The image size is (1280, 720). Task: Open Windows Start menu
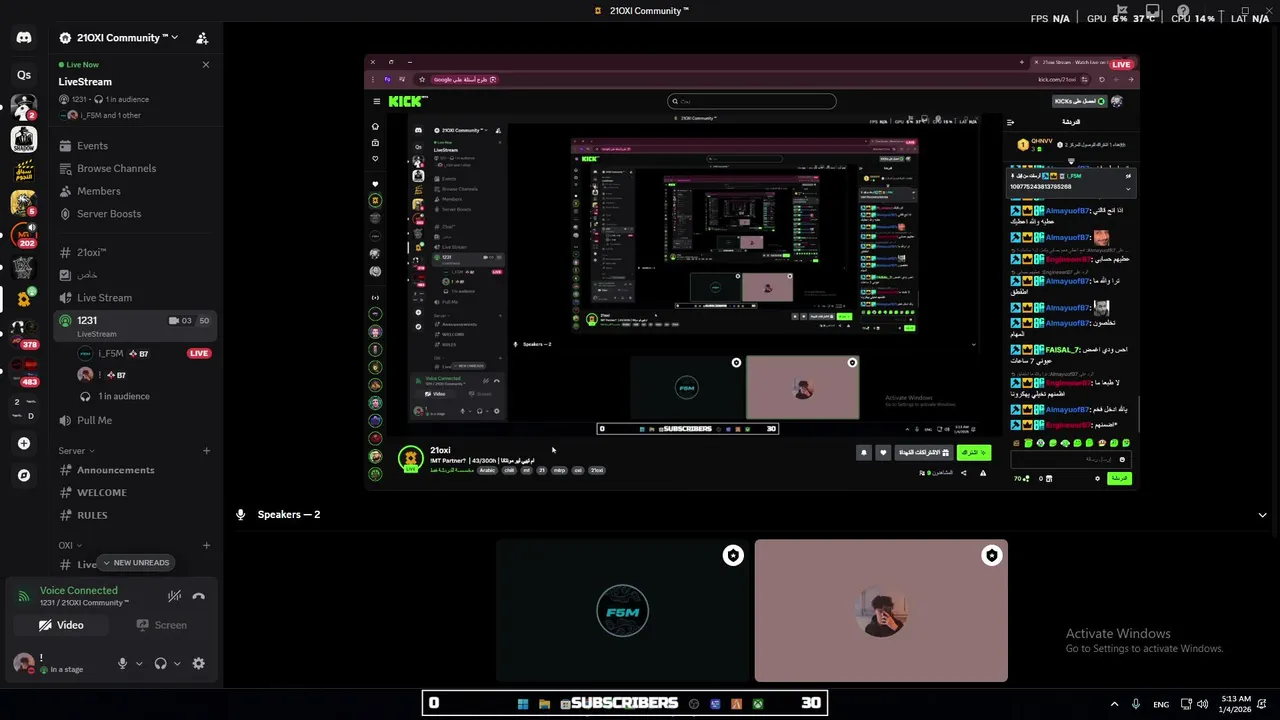(523, 704)
